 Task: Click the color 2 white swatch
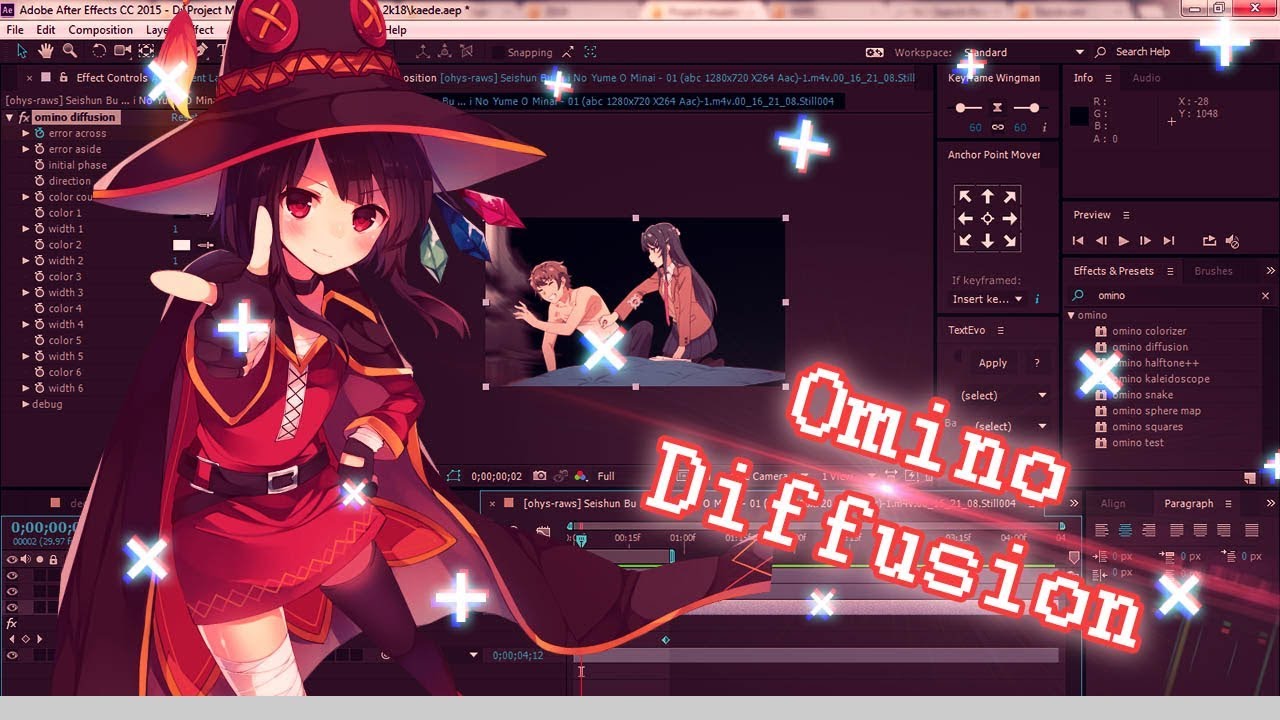click(x=181, y=245)
